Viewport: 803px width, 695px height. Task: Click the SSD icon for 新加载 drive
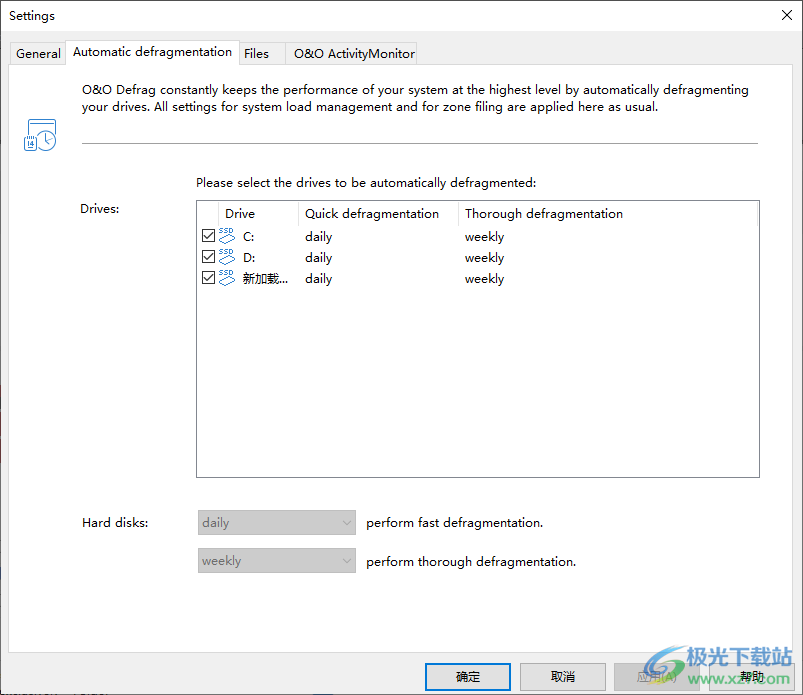[x=226, y=278]
